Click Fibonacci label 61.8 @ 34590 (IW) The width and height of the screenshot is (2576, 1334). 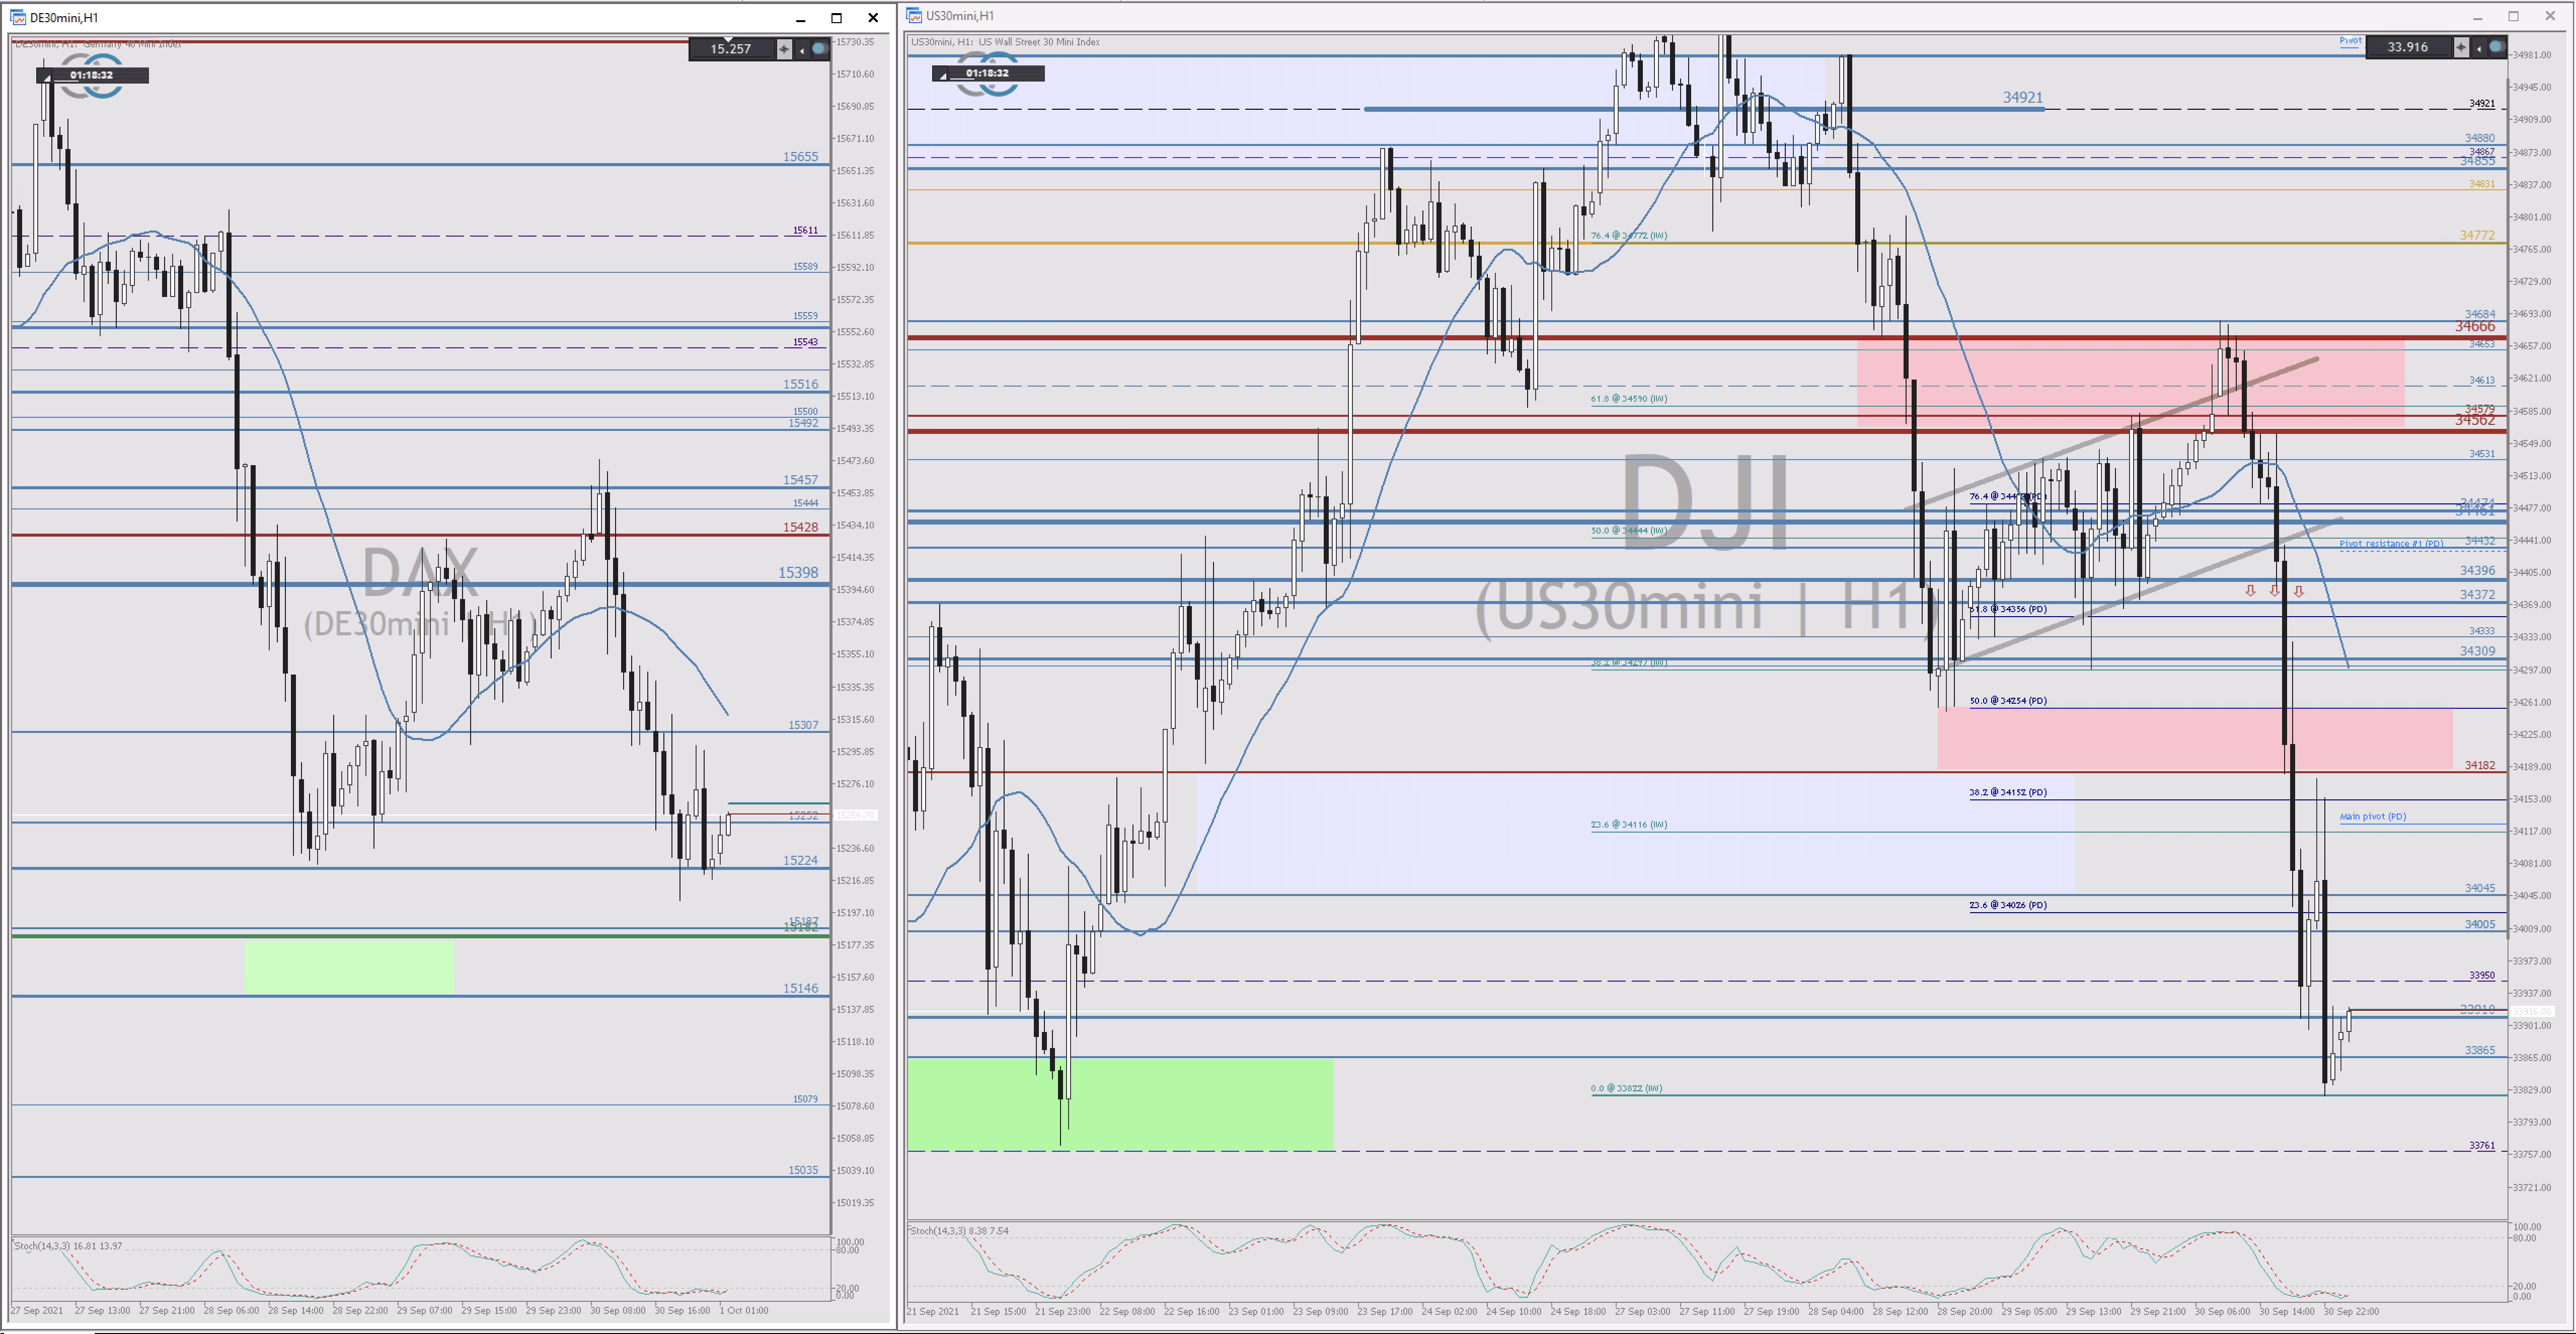(1629, 399)
